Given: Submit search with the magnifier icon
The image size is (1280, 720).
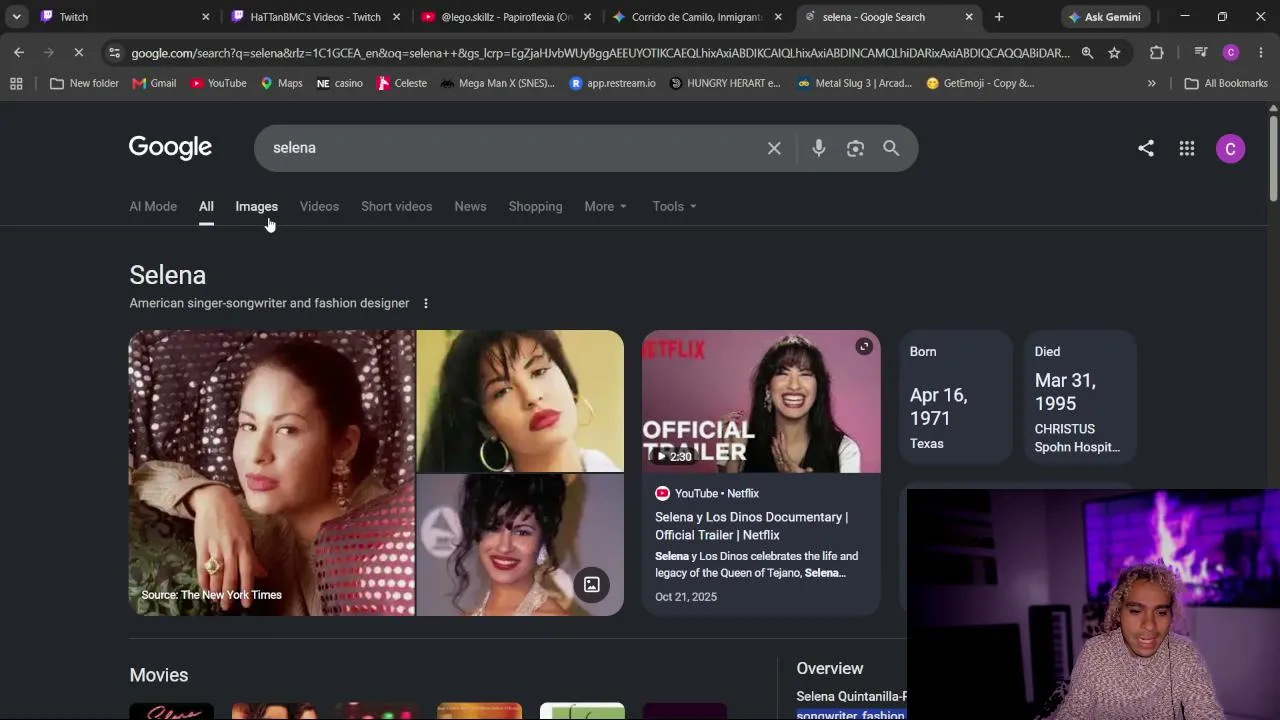Looking at the screenshot, I should pos(891,148).
